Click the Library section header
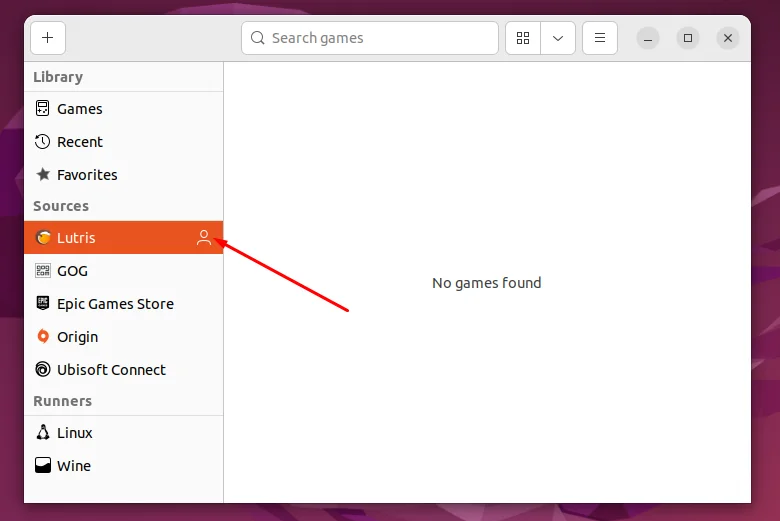Screen dimensions: 780x521 click(x=58, y=77)
